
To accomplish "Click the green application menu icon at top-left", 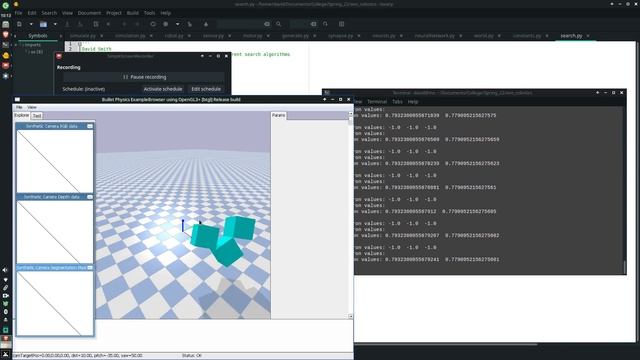I will point(6,5).
